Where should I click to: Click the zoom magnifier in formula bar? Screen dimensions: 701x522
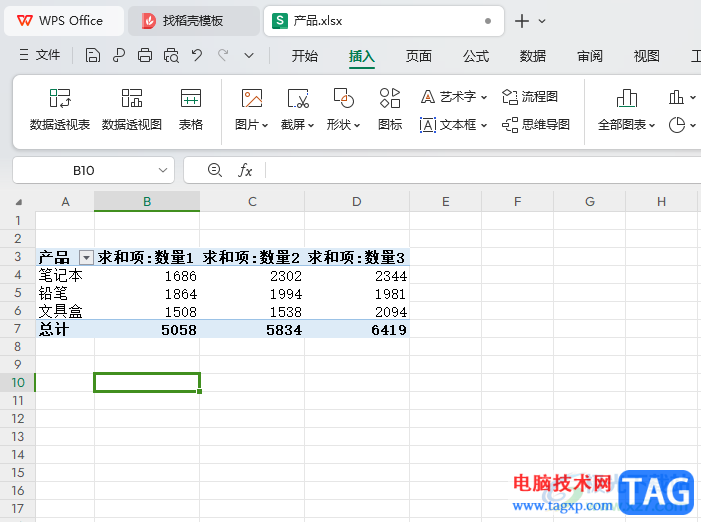coord(215,170)
